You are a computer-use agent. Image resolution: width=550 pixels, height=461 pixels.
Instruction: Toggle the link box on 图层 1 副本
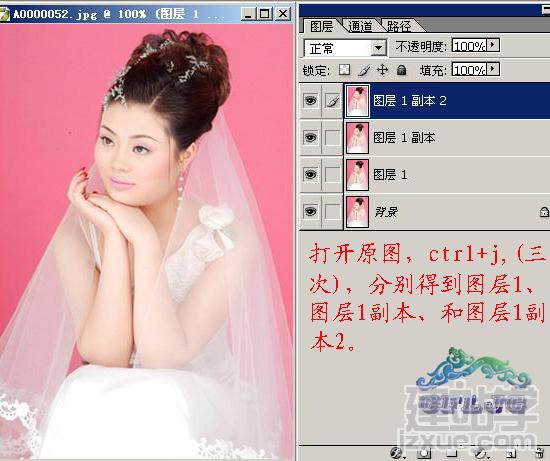[x=332, y=138]
